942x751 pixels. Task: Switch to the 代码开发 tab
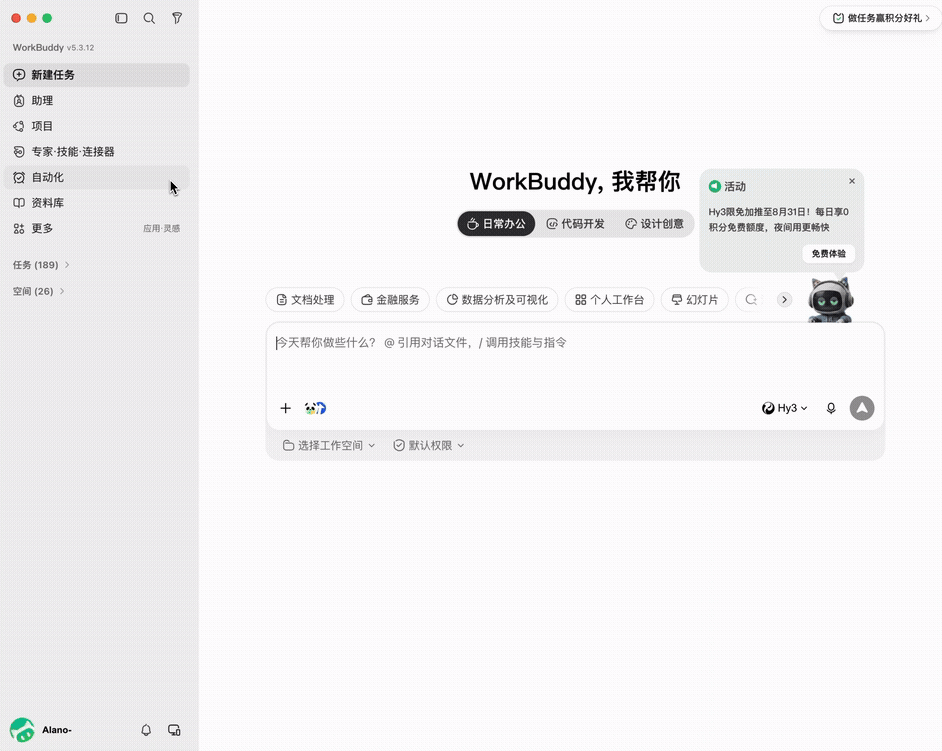576,223
